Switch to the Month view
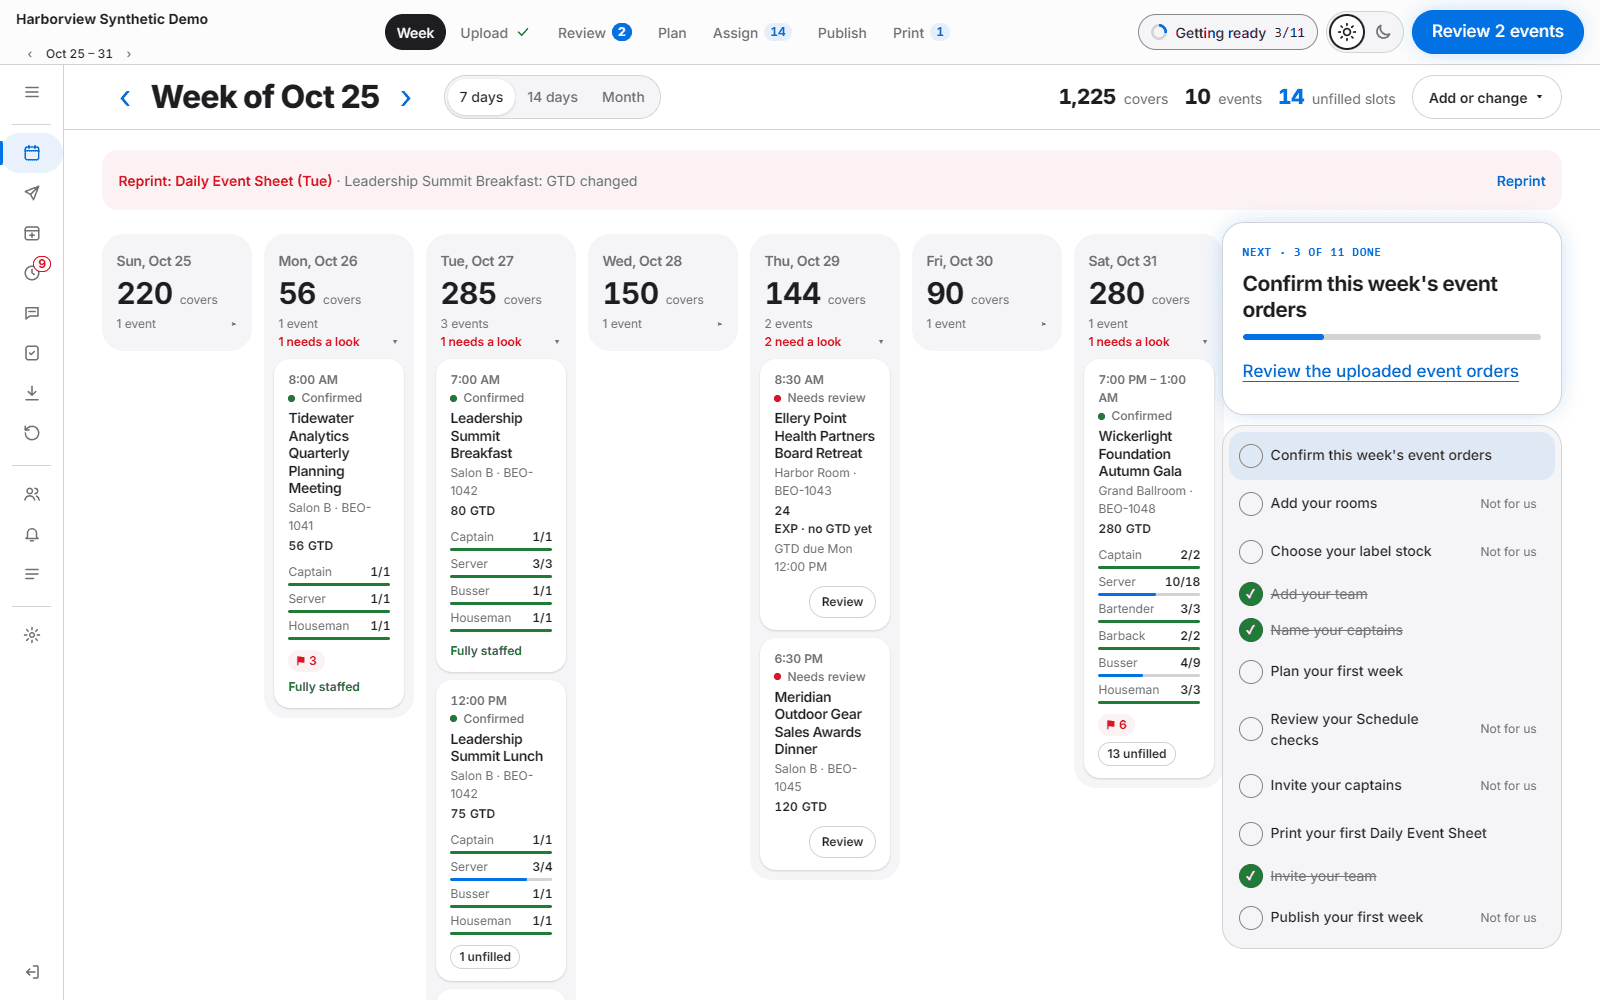The image size is (1600, 1000). [x=623, y=97]
